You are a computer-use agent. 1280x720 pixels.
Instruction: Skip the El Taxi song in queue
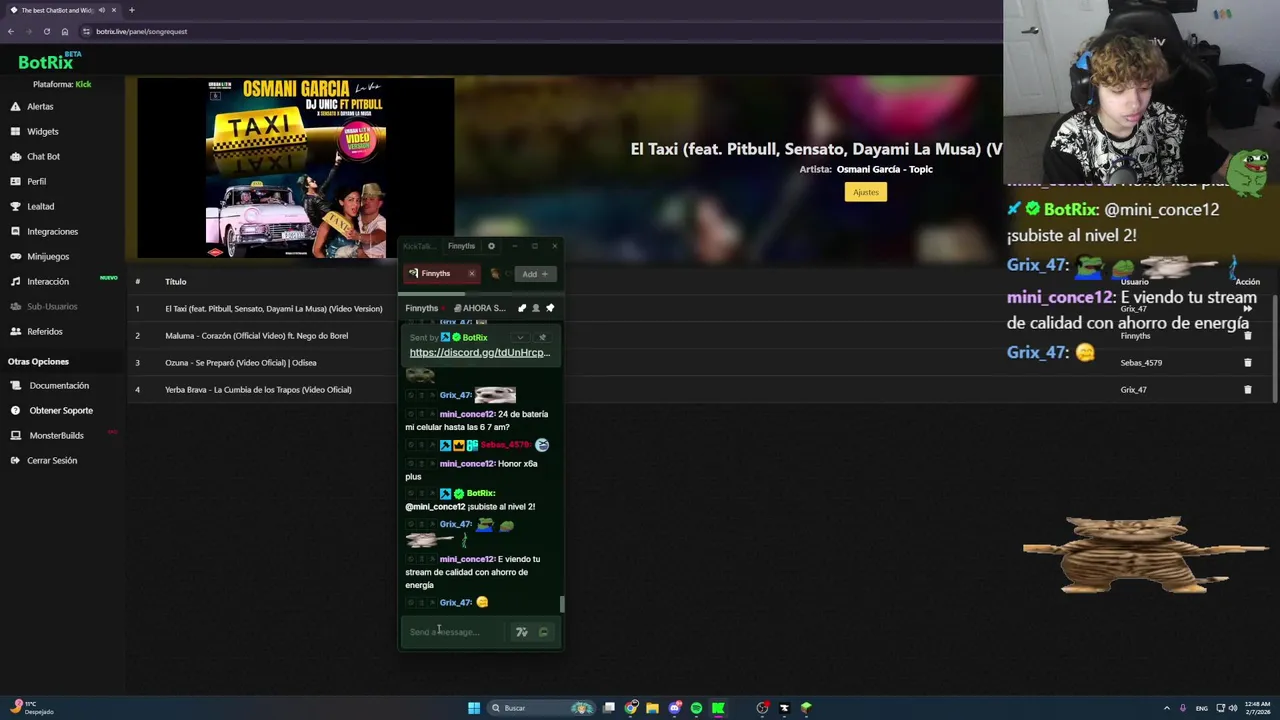pos(1247,308)
